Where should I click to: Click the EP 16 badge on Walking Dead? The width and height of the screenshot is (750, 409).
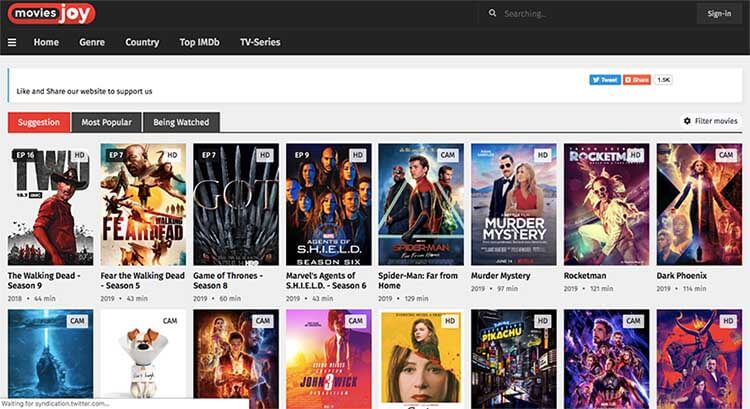[x=26, y=155]
